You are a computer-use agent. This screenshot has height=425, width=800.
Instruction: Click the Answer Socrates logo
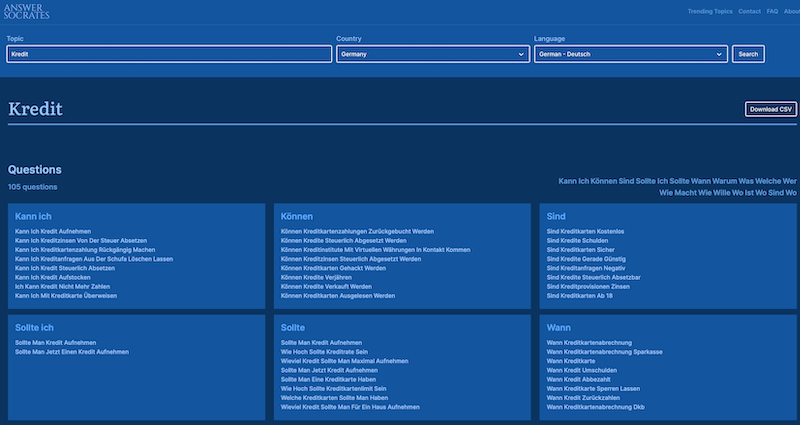31,11
